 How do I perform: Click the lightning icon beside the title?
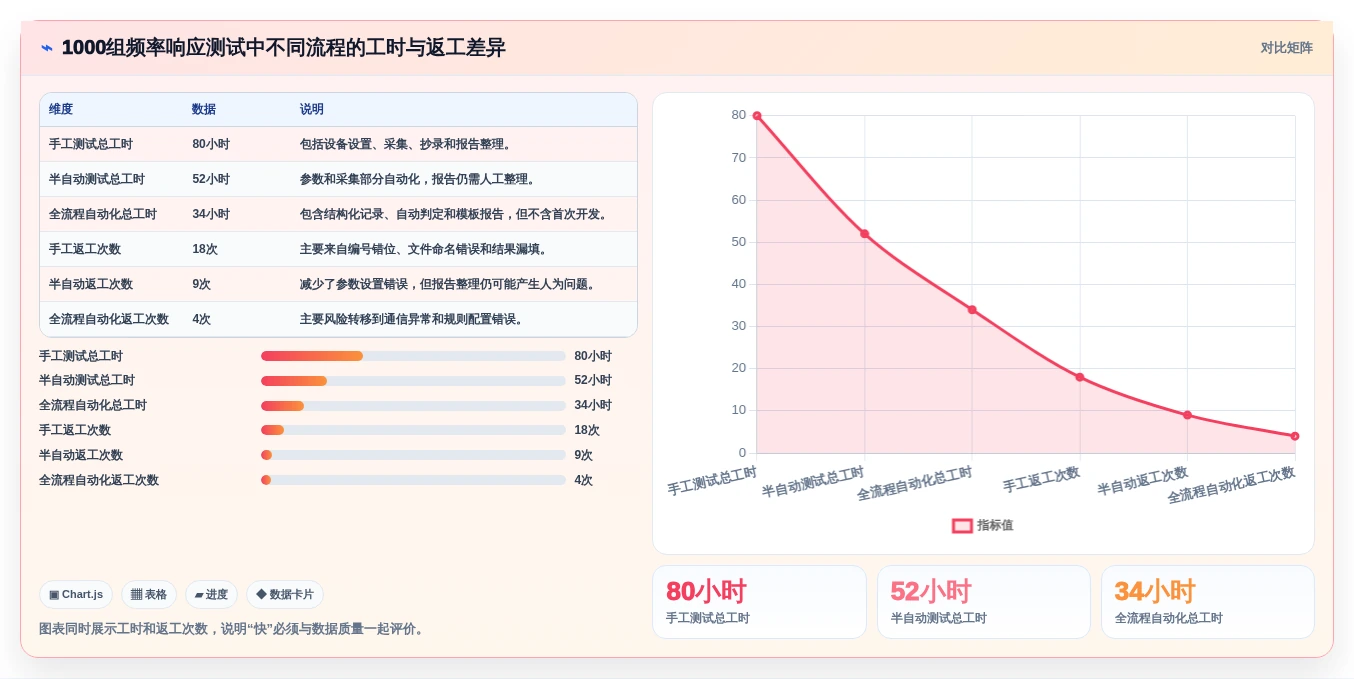pos(47,48)
